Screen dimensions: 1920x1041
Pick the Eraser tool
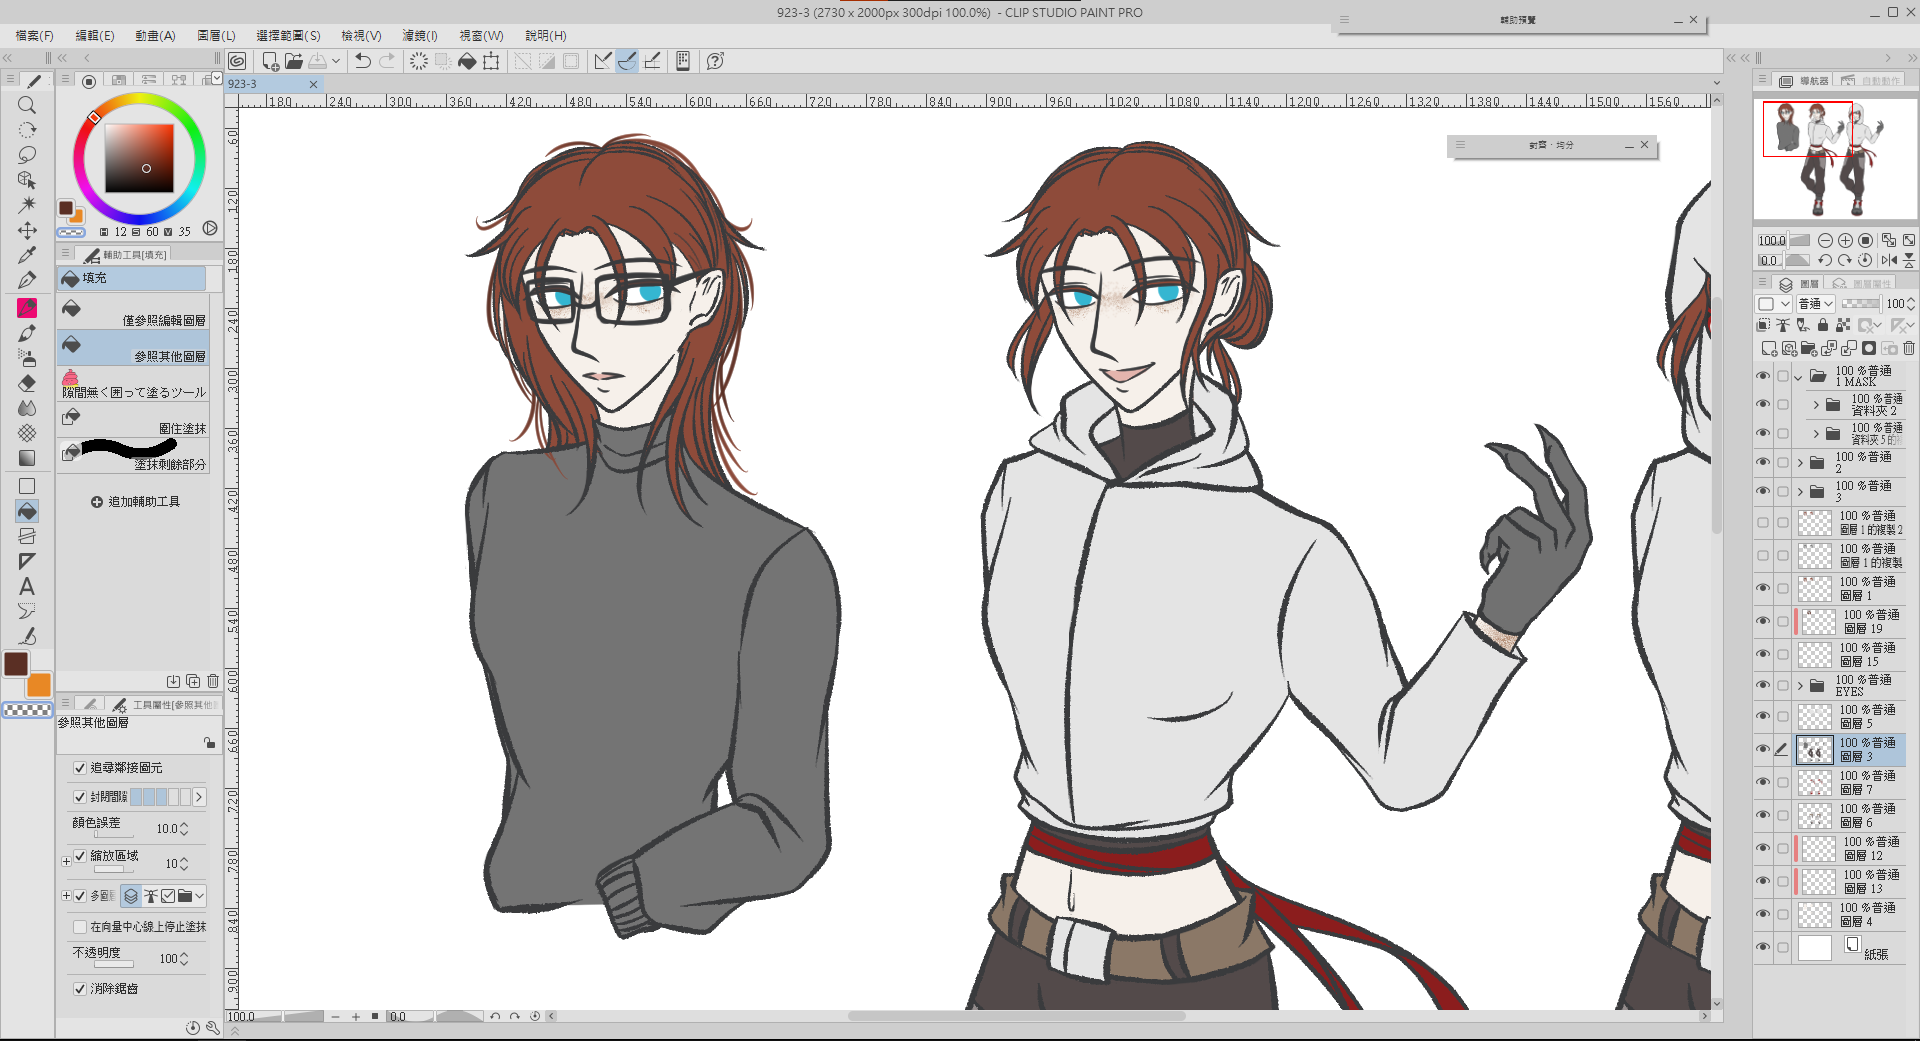(x=27, y=383)
